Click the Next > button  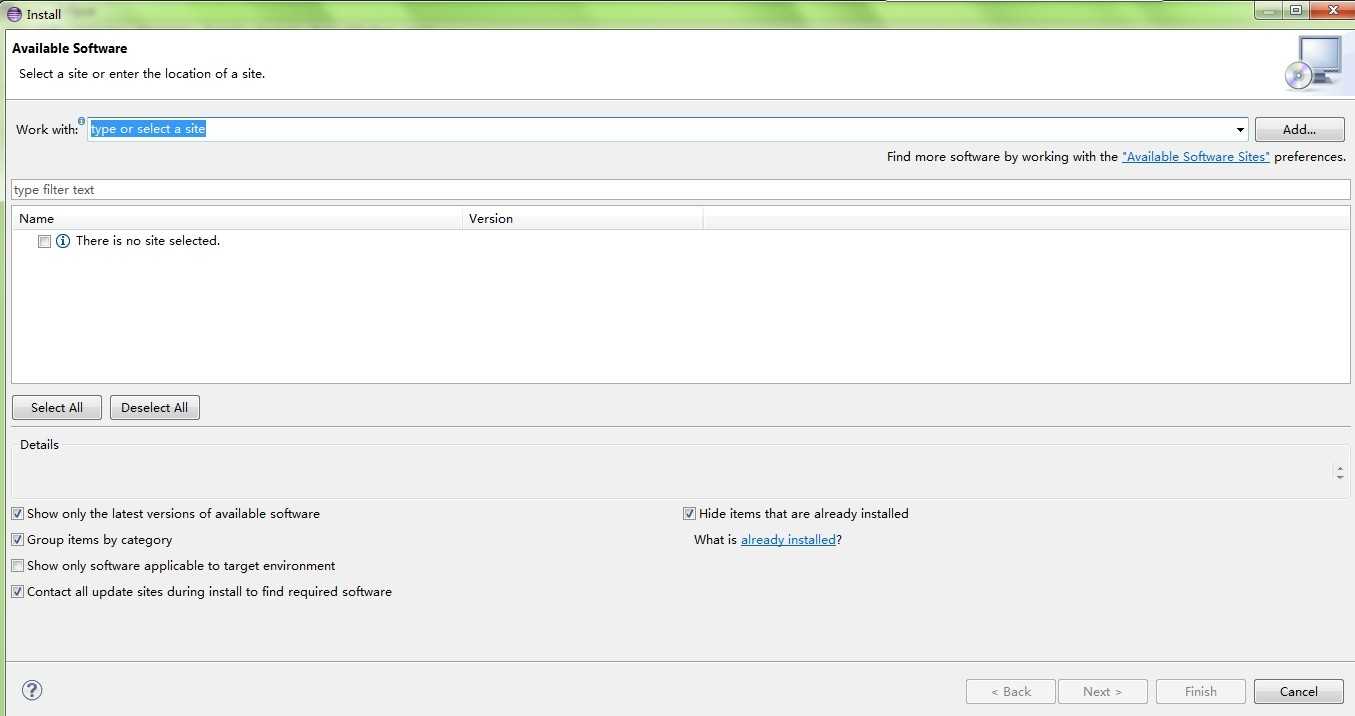(x=1103, y=692)
